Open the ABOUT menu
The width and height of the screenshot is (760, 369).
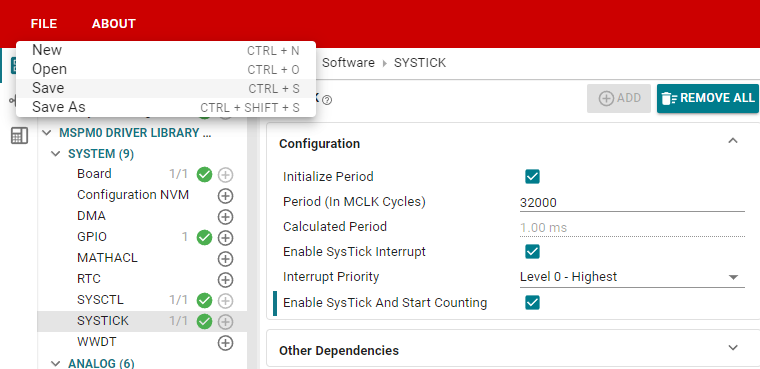[x=114, y=23]
